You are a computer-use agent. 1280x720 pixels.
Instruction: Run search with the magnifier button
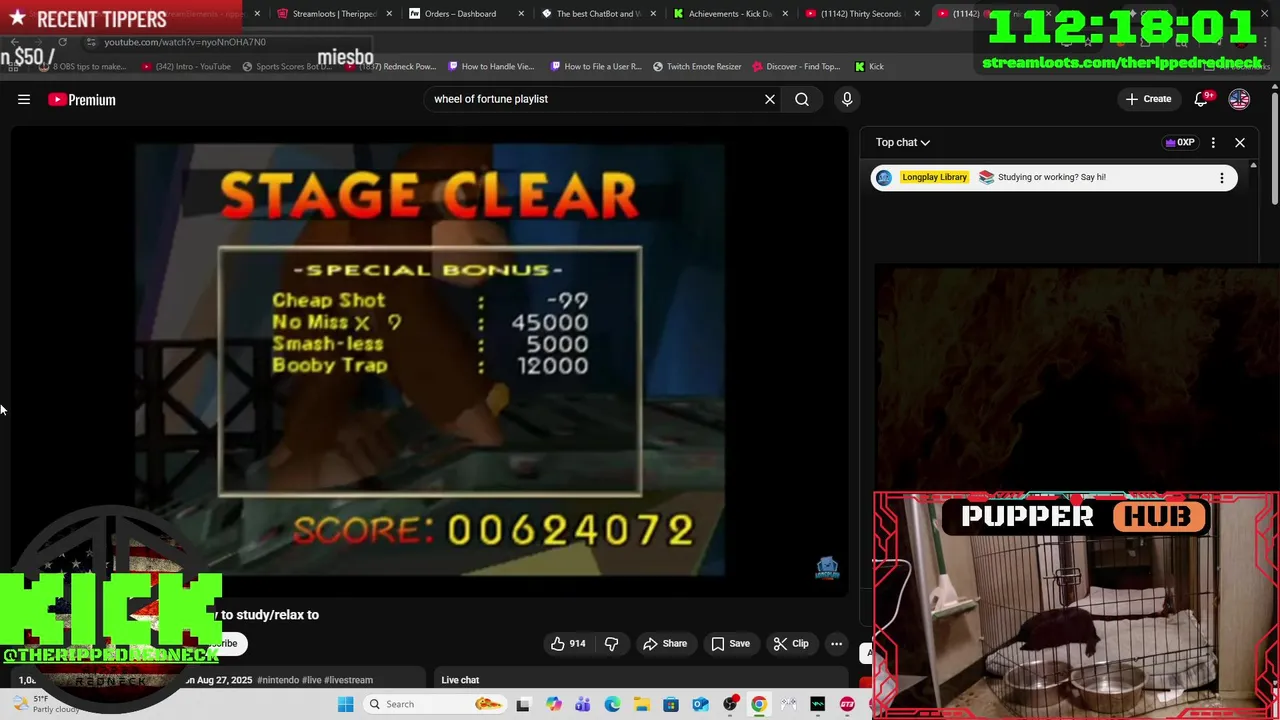click(x=802, y=99)
